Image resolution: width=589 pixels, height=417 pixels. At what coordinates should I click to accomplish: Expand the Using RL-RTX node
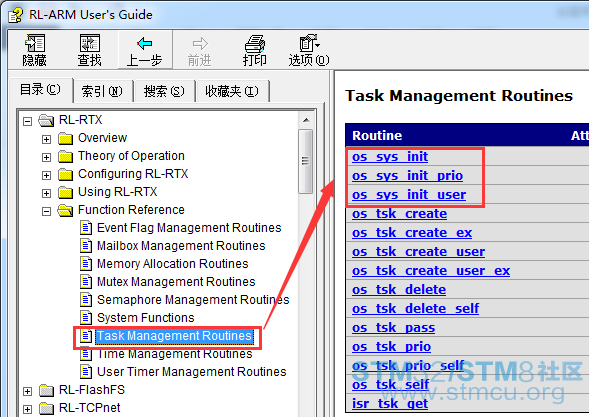pyautogui.click(x=46, y=193)
